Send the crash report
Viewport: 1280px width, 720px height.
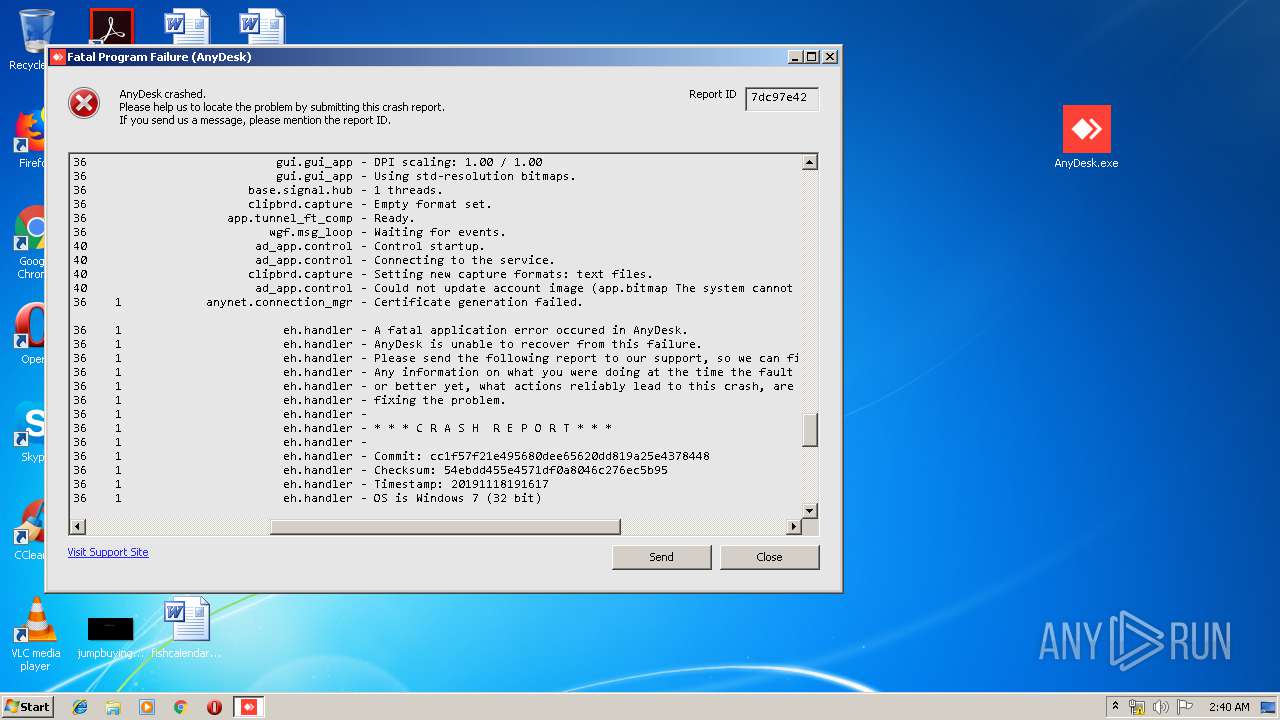(662, 557)
